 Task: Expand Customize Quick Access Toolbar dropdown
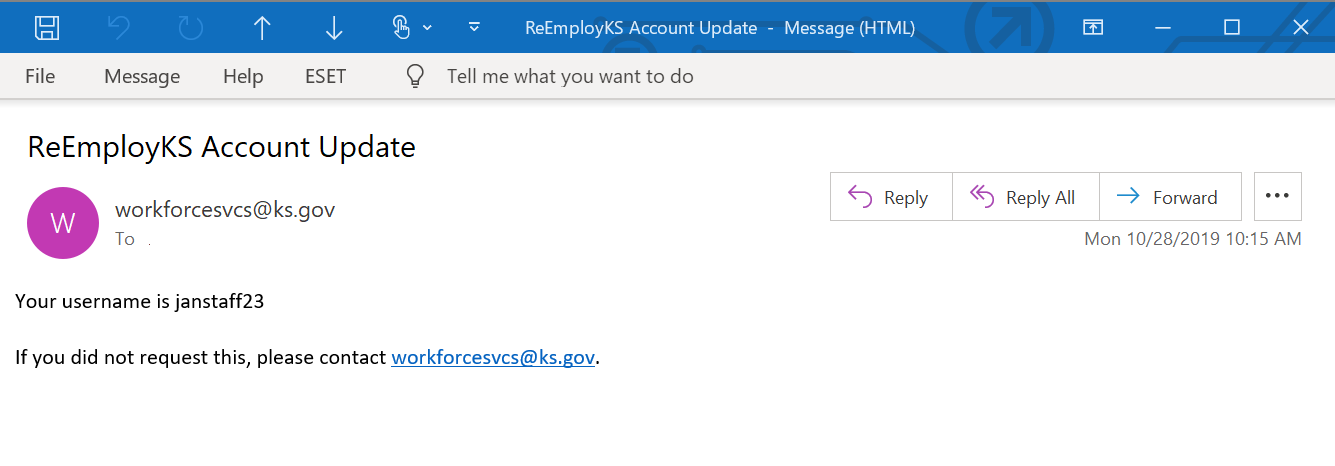[475, 28]
